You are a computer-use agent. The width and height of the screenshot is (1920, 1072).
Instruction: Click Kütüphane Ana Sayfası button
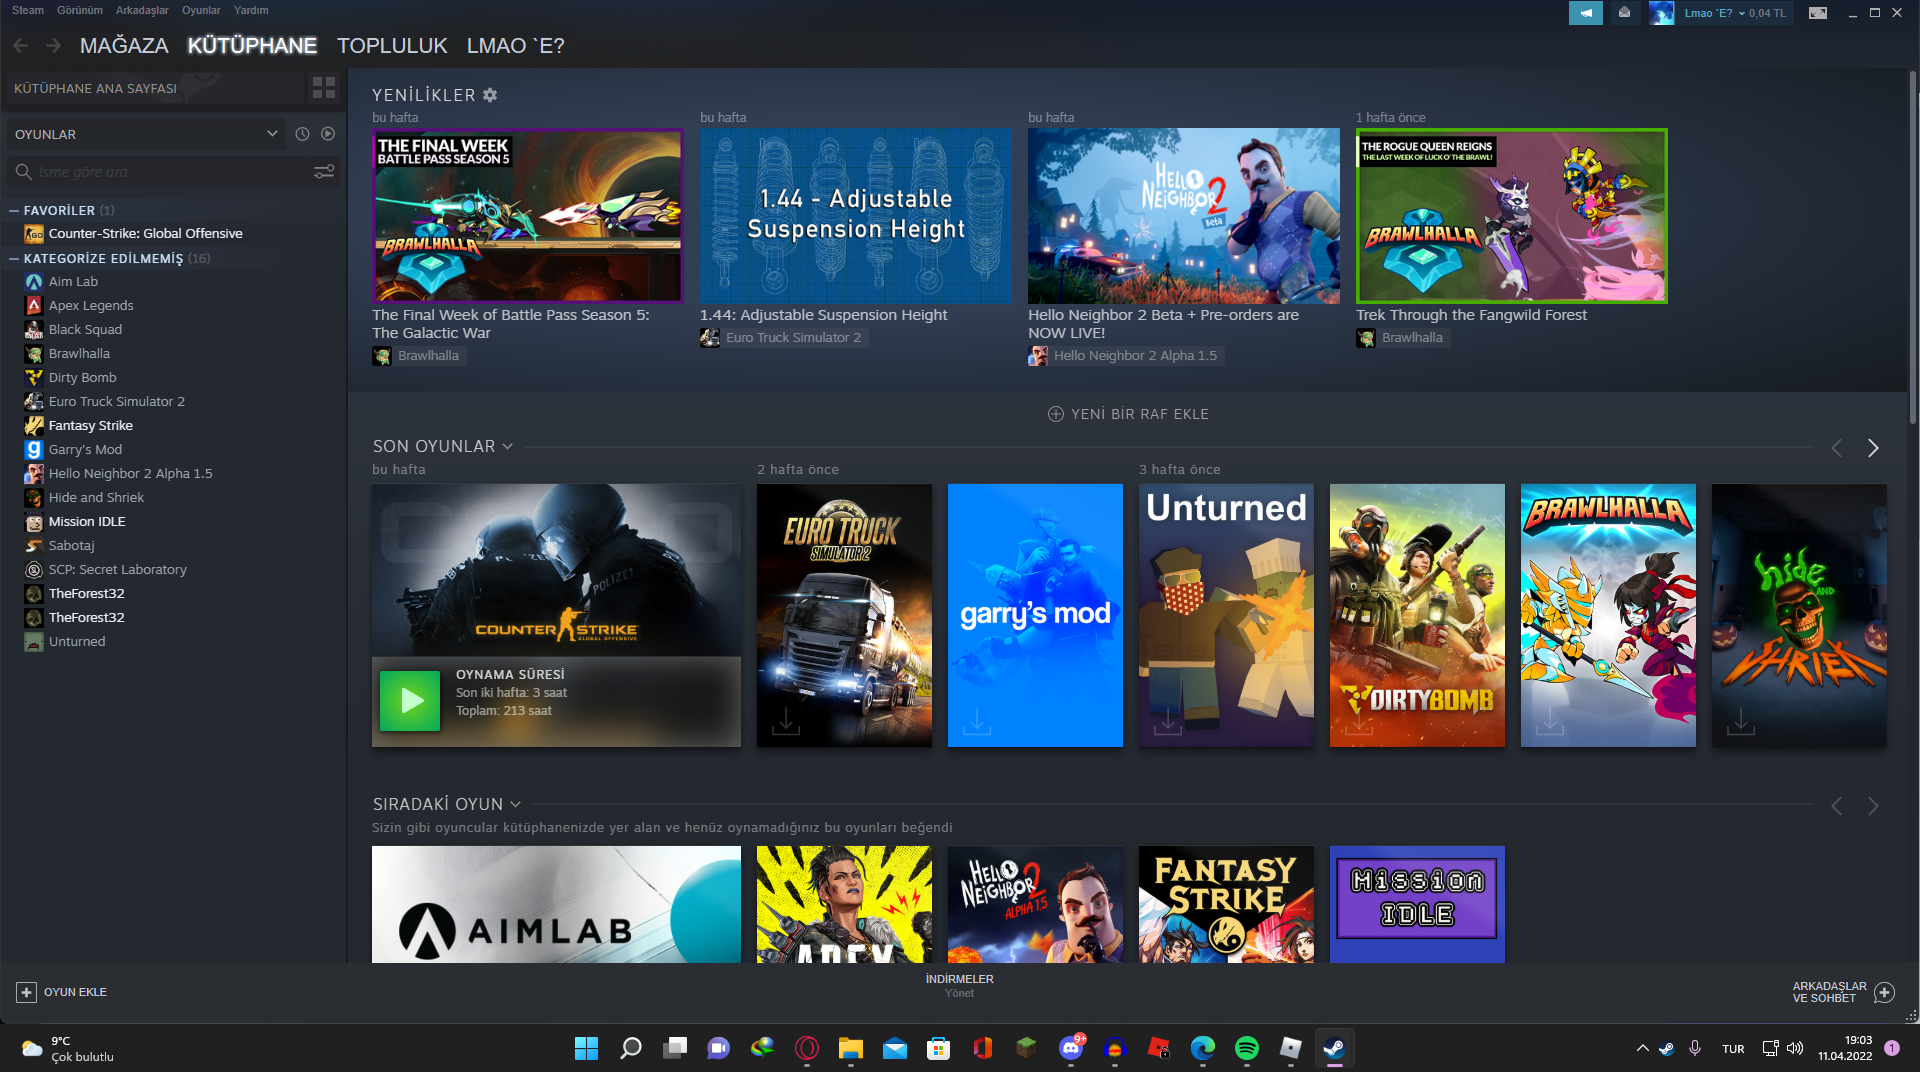click(x=155, y=88)
